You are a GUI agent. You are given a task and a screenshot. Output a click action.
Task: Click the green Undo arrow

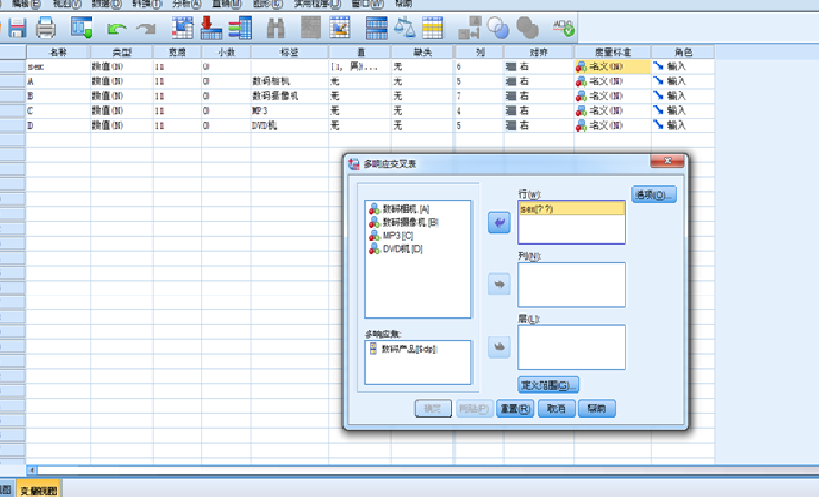[116, 29]
